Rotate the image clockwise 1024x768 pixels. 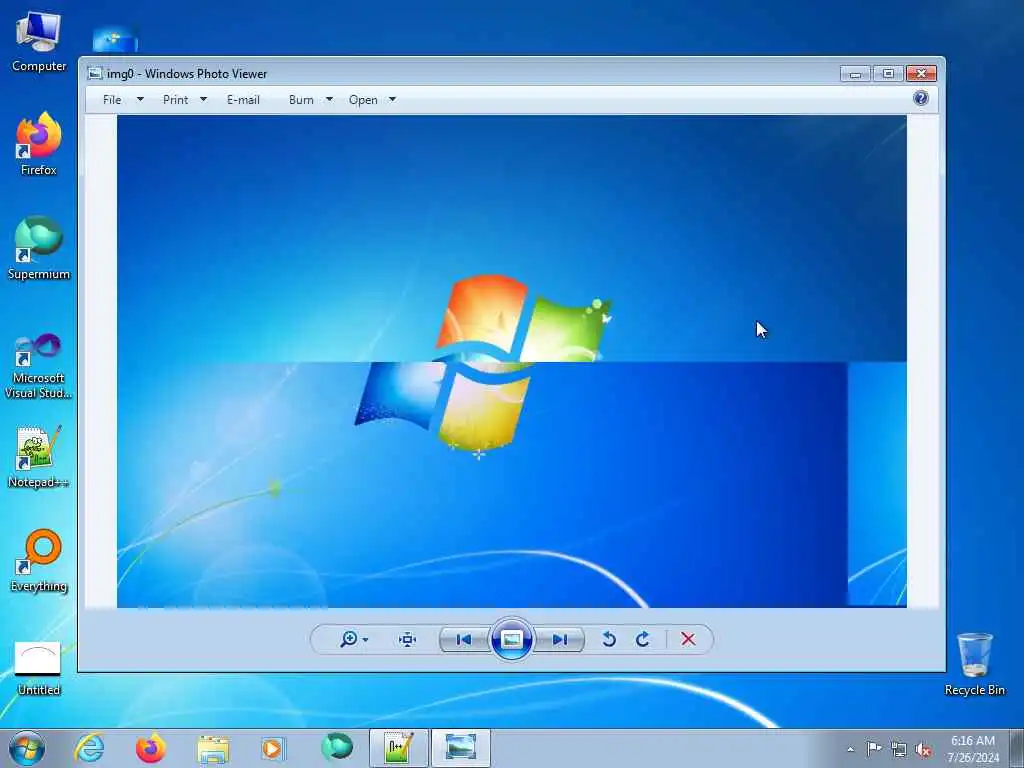(643, 639)
